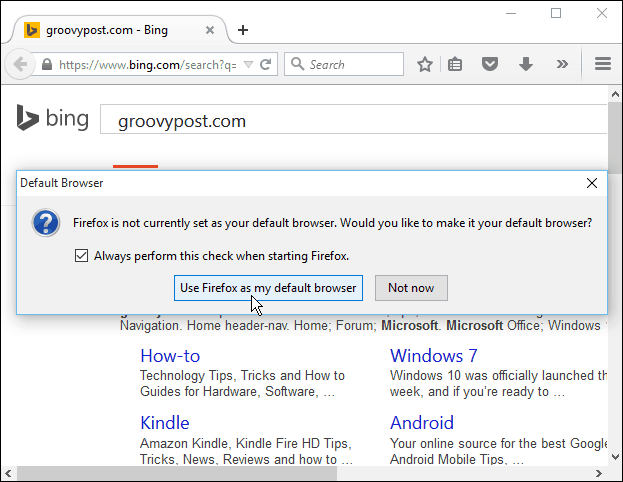Image resolution: width=623 pixels, height=482 pixels.
Task: Click the Bing favicon on the tab
Action: click(32, 30)
